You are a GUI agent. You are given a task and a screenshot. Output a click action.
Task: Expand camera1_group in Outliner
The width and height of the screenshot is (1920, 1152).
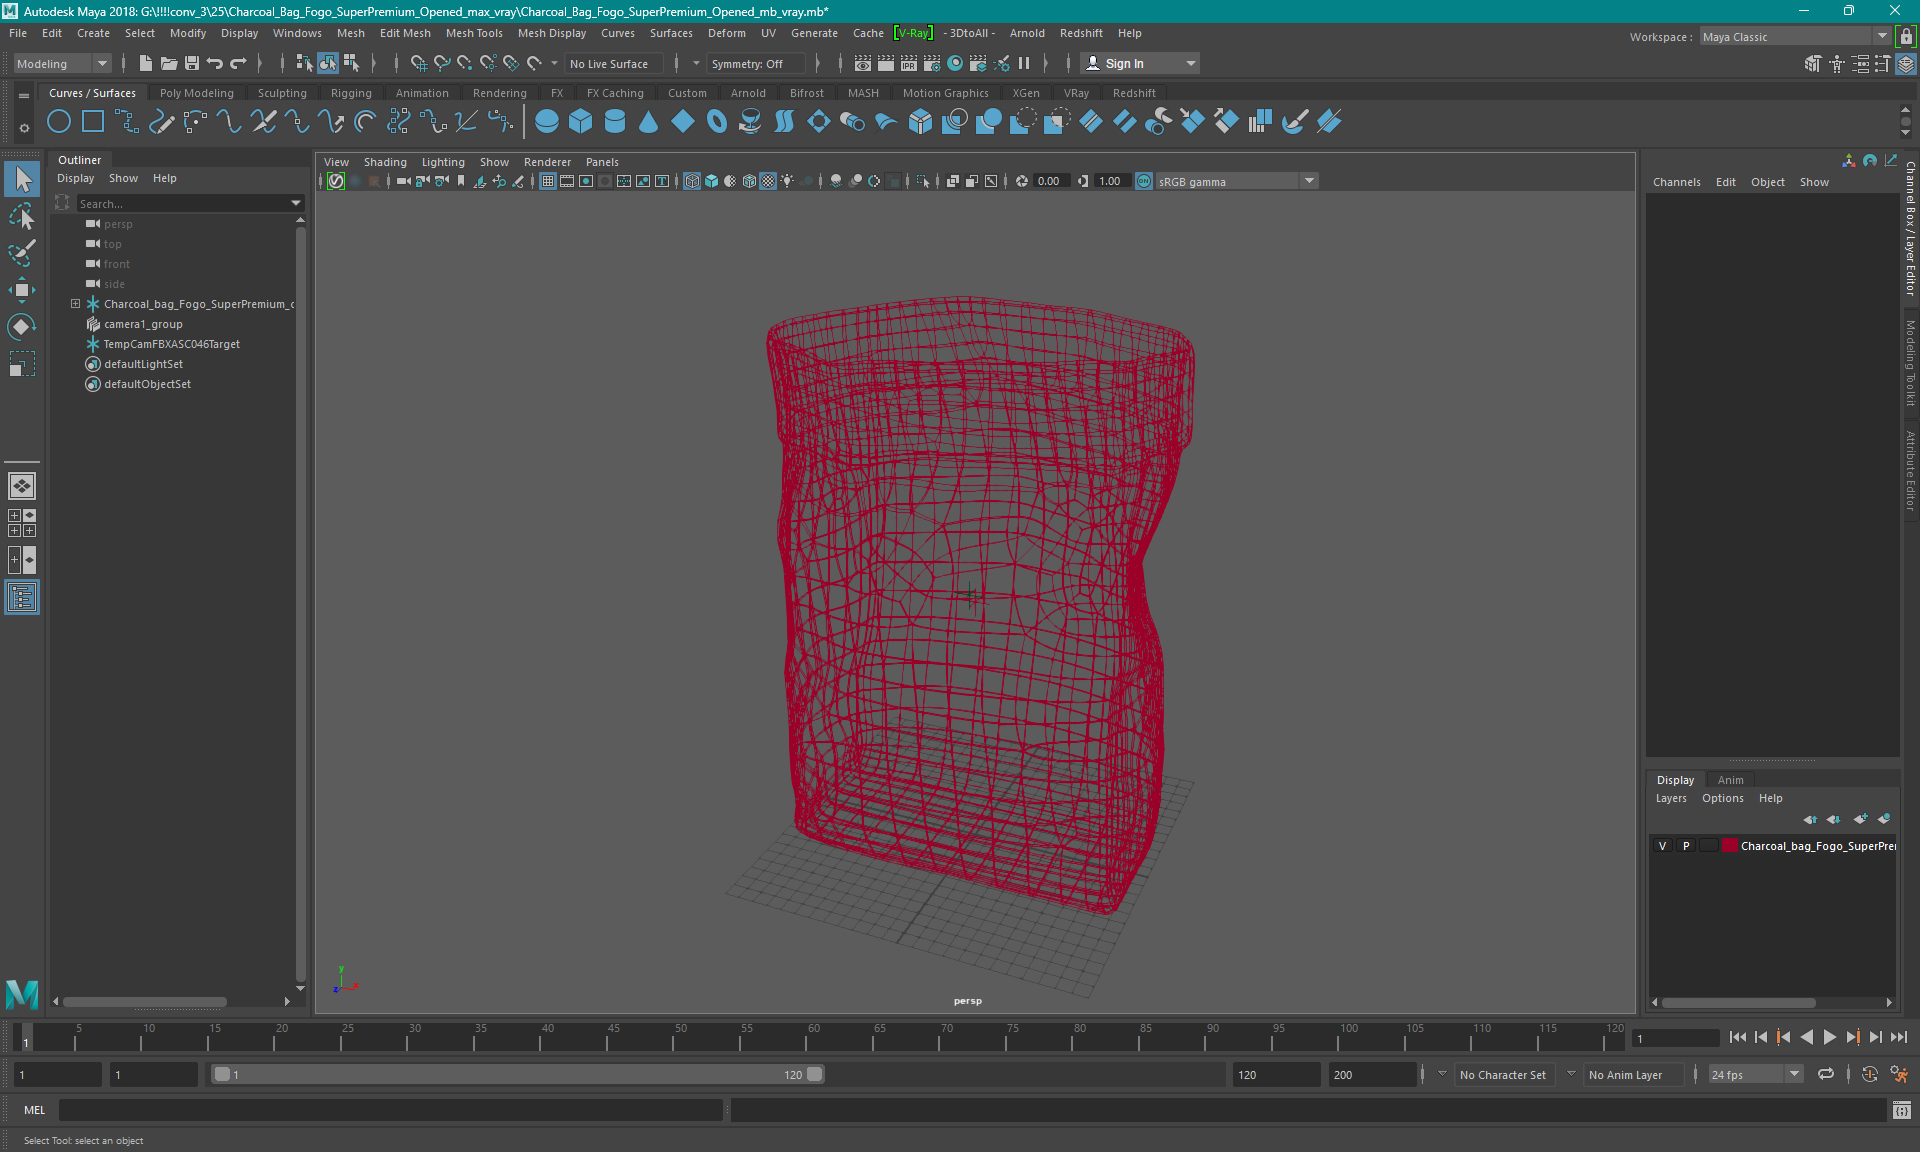[x=75, y=324]
